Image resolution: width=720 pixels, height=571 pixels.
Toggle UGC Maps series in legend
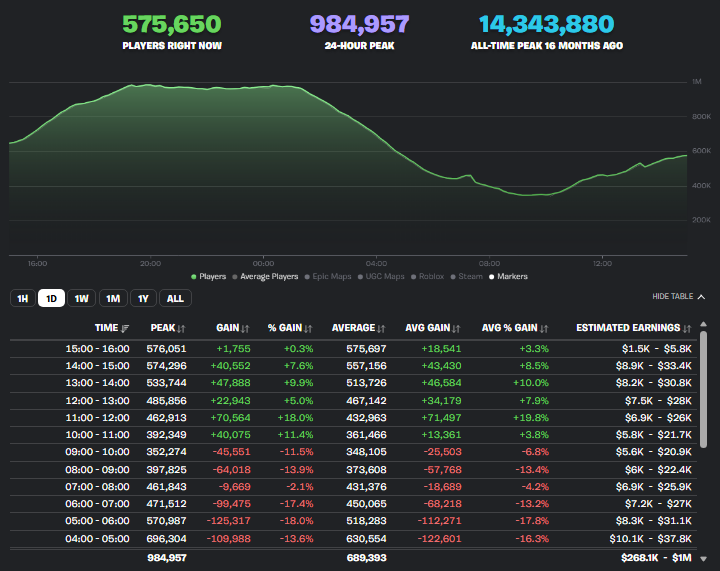coord(381,276)
